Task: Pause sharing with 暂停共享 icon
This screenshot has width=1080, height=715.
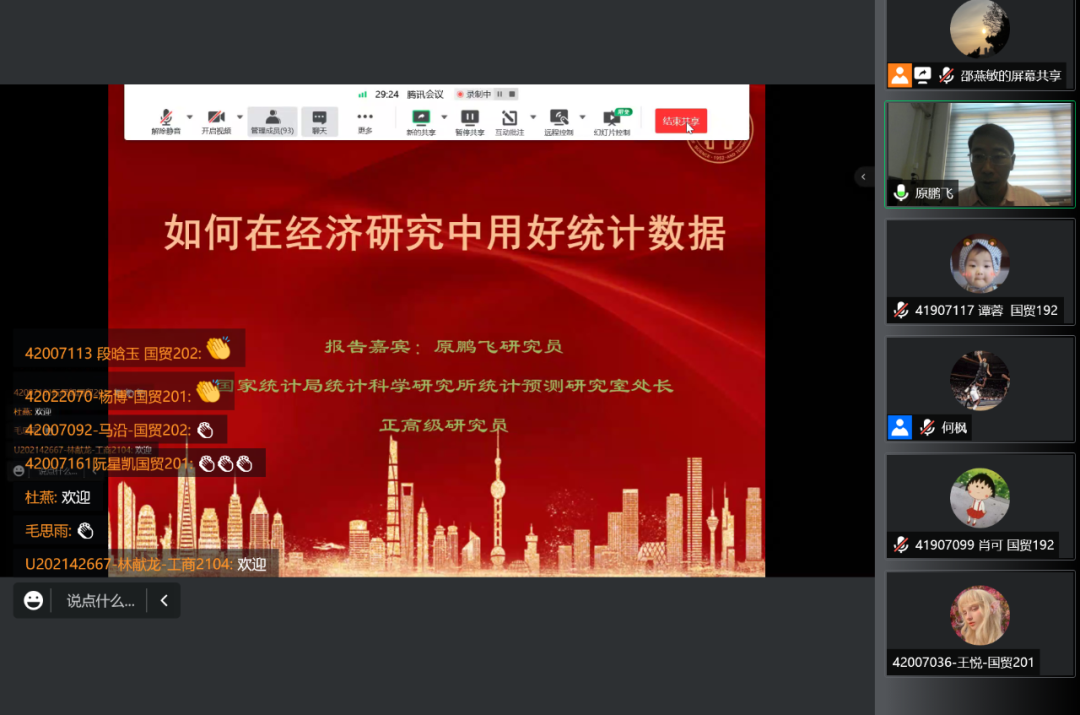Action: point(469,118)
